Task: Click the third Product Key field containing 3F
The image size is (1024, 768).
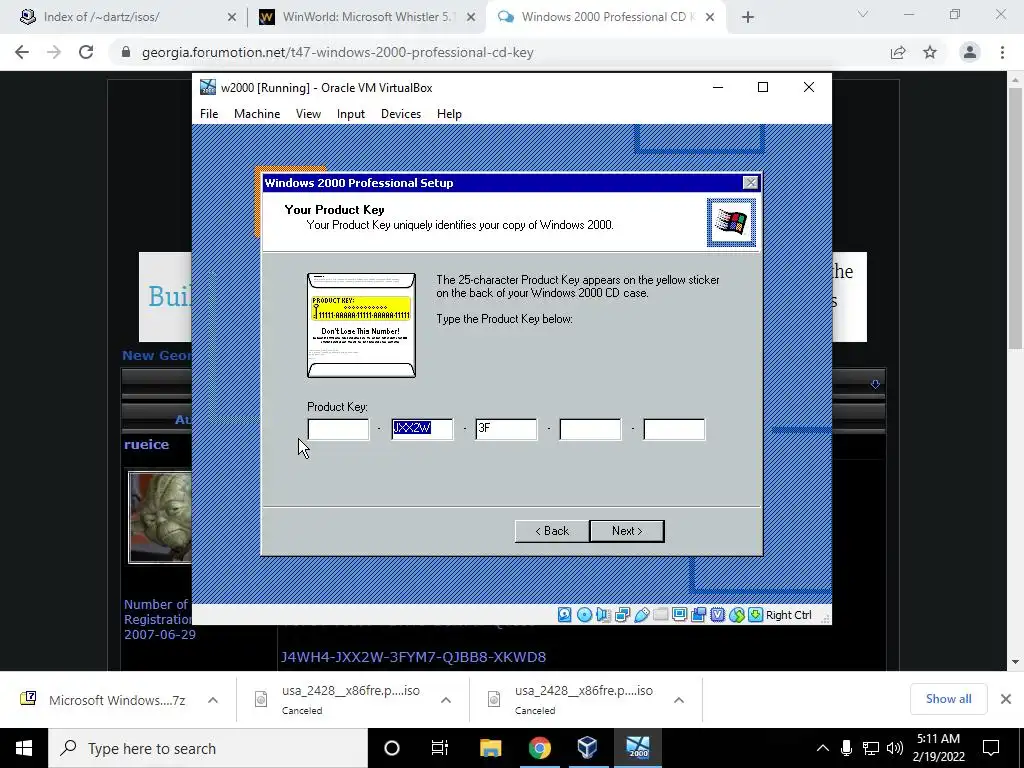Action: pyautogui.click(x=506, y=429)
